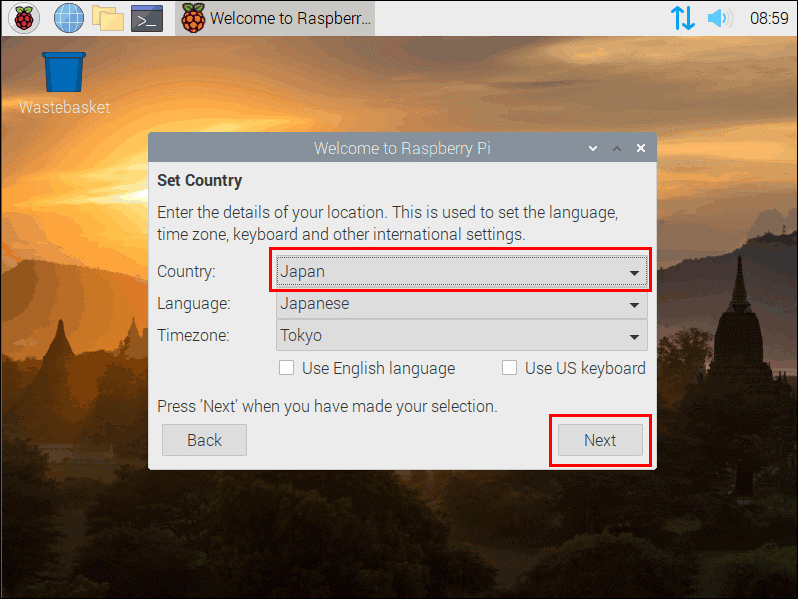Enable the Use US keyboard checkbox
The width and height of the screenshot is (798, 599).
click(509, 367)
